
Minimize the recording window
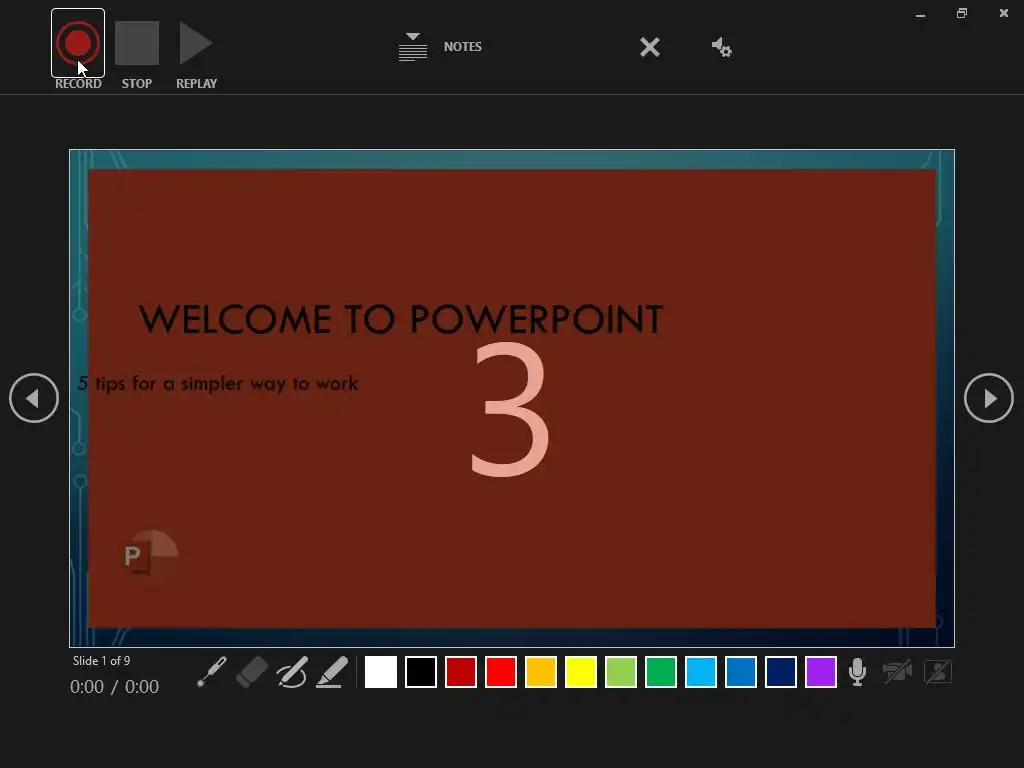[x=920, y=14]
